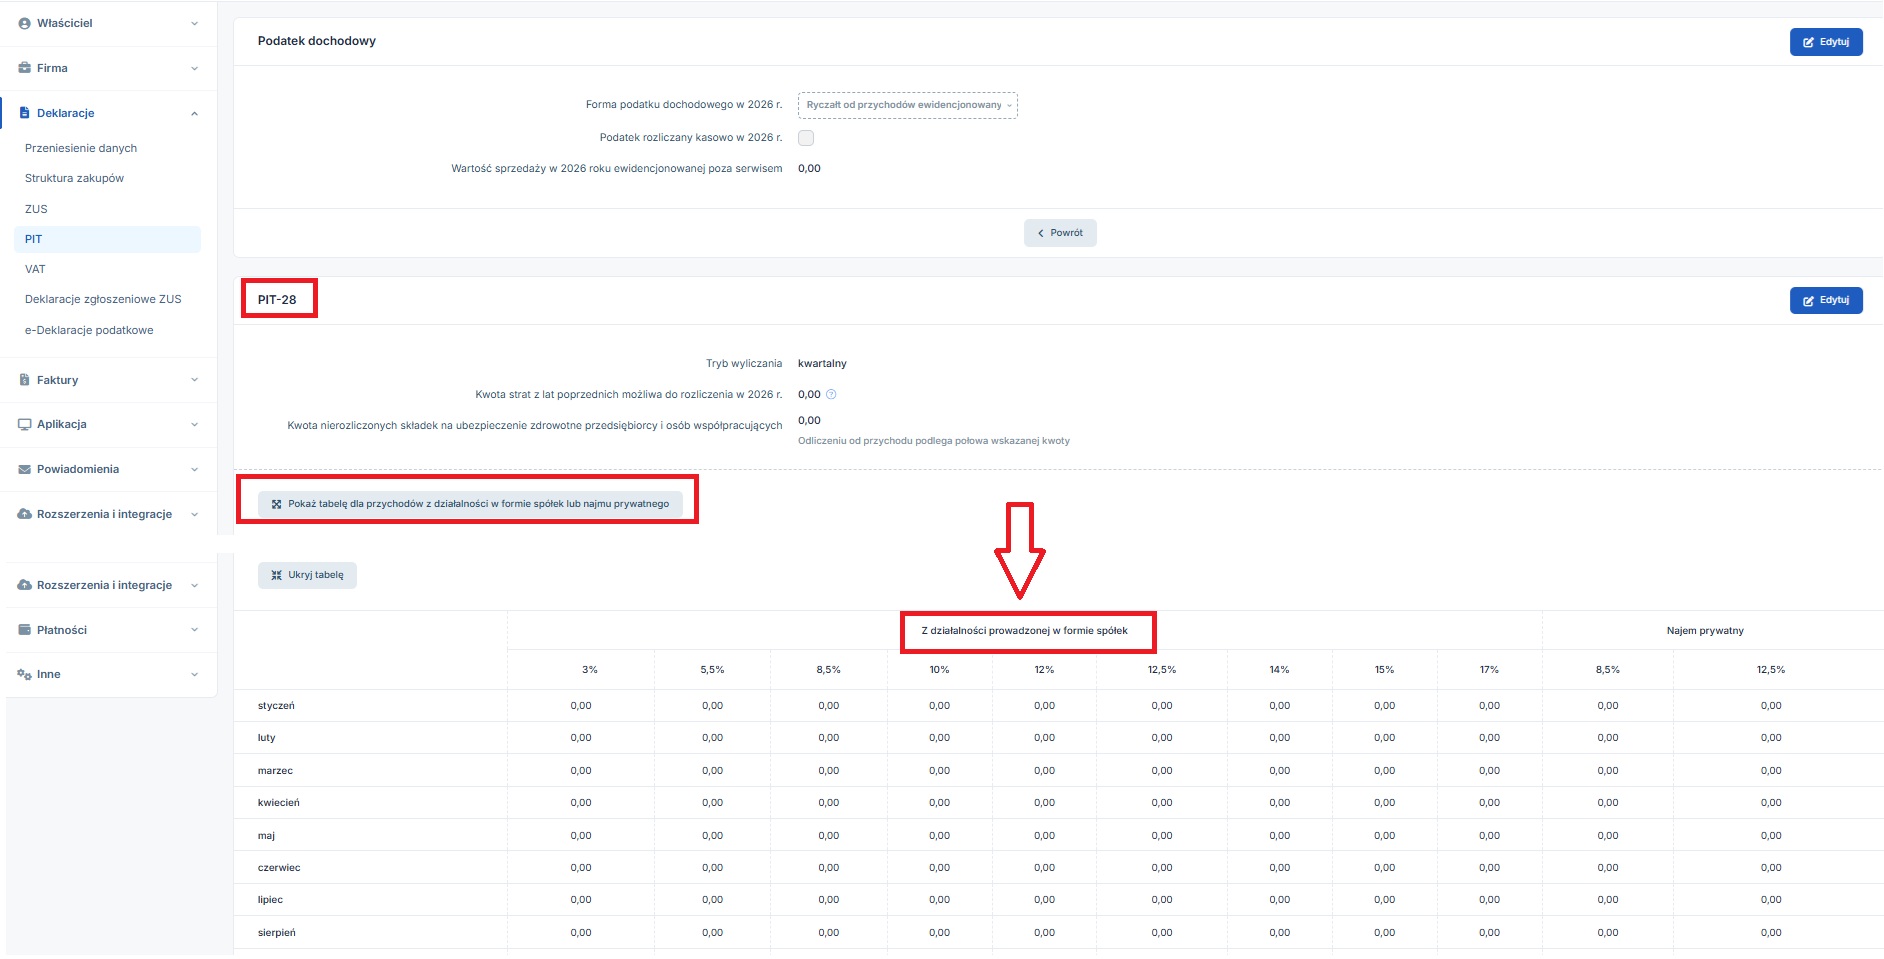Click the Inne gears icon

(24, 674)
